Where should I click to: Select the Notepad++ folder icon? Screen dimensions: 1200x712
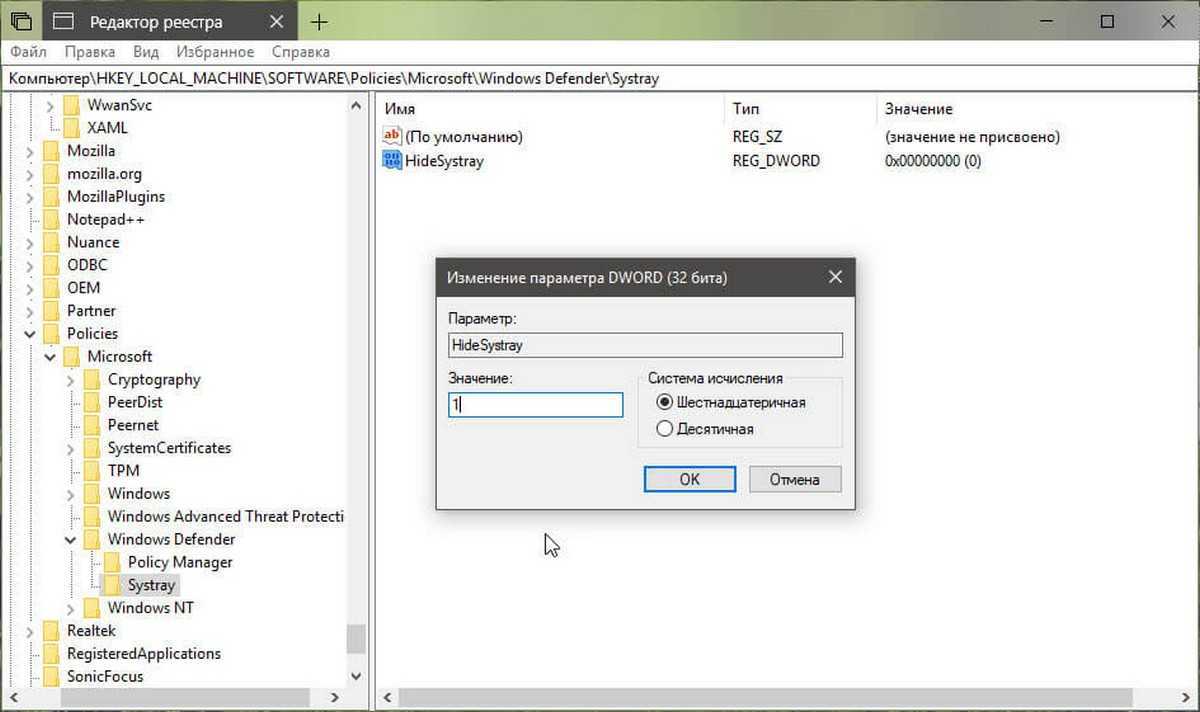tap(51, 219)
